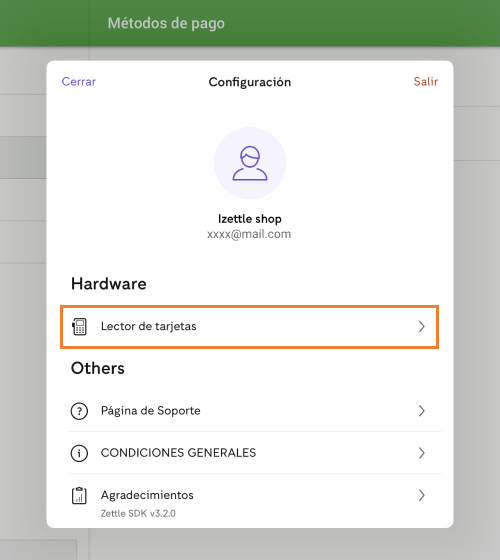This screenshot has width=500, height=560.
Task: Click the Izettle shop account name
Action: pyautogui.click(x=250, y=219)
